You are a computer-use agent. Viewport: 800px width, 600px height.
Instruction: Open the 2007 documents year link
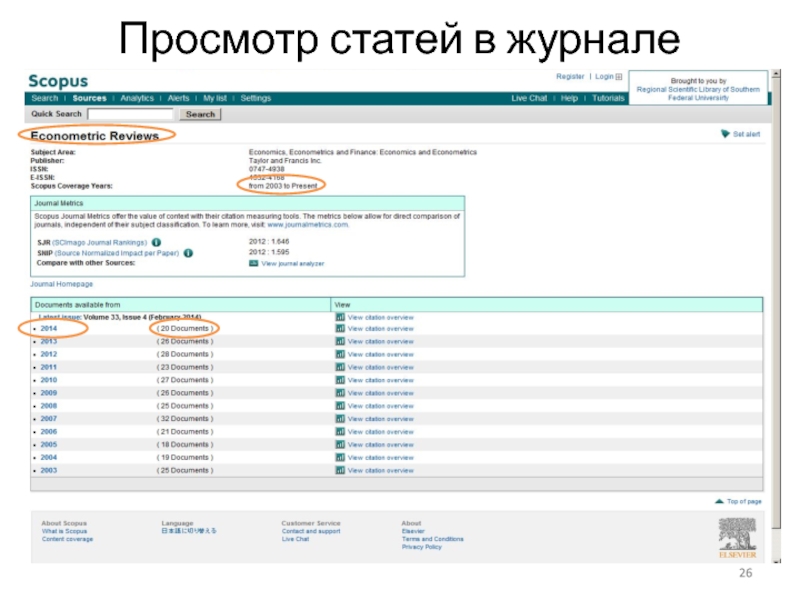pos(48,419)
